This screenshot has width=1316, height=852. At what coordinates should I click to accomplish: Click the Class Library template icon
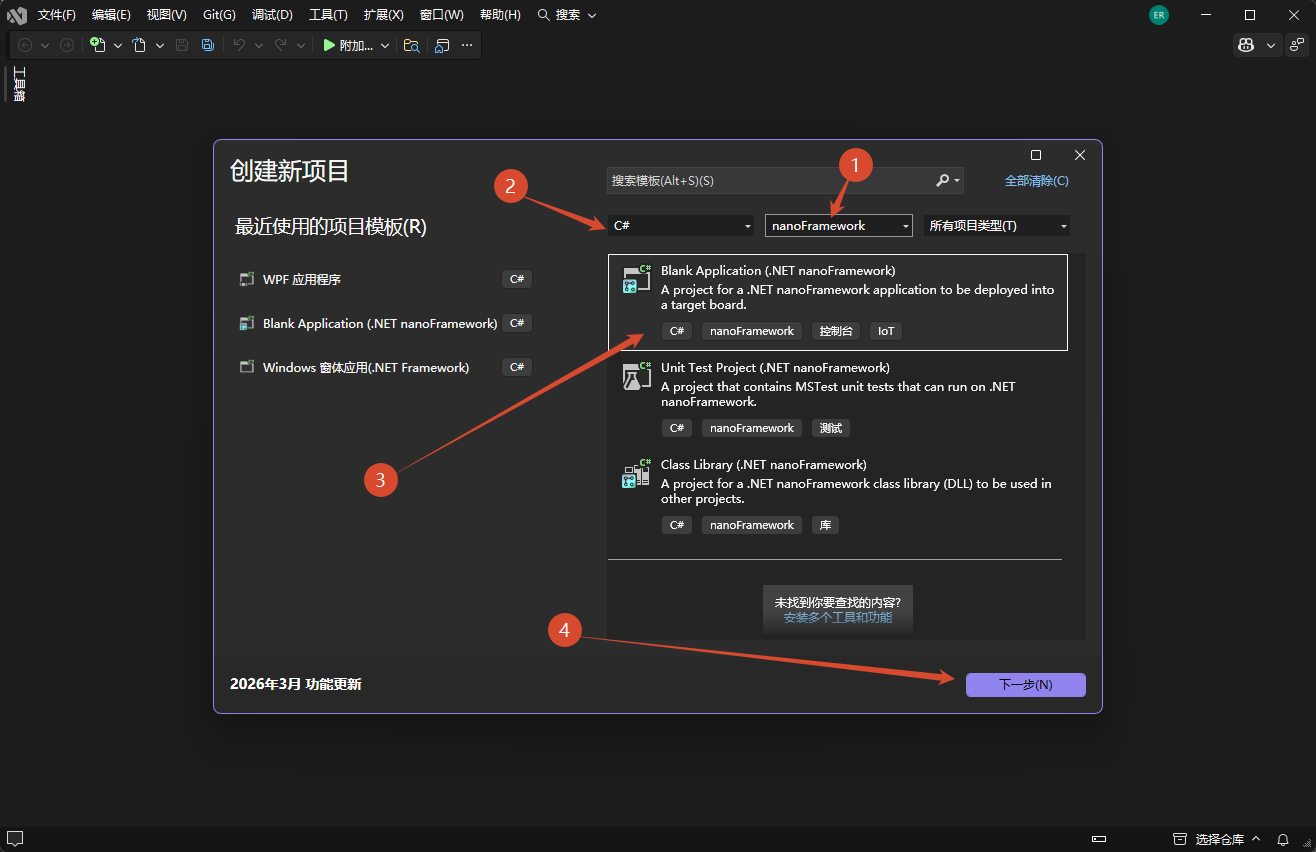637,473
